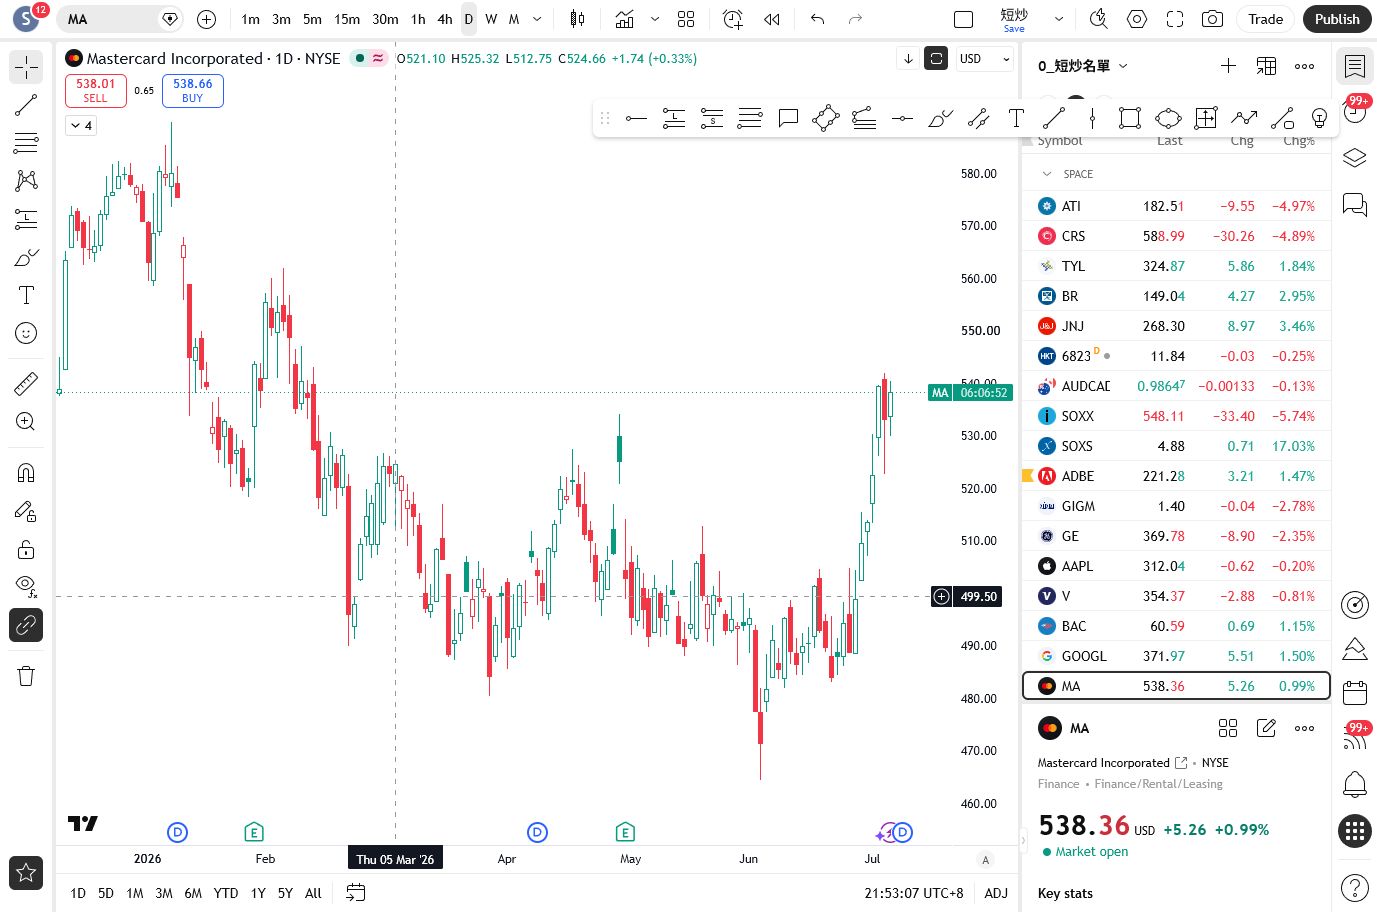
Task: Open the chart patterns tool group
Action: (26, 181)
